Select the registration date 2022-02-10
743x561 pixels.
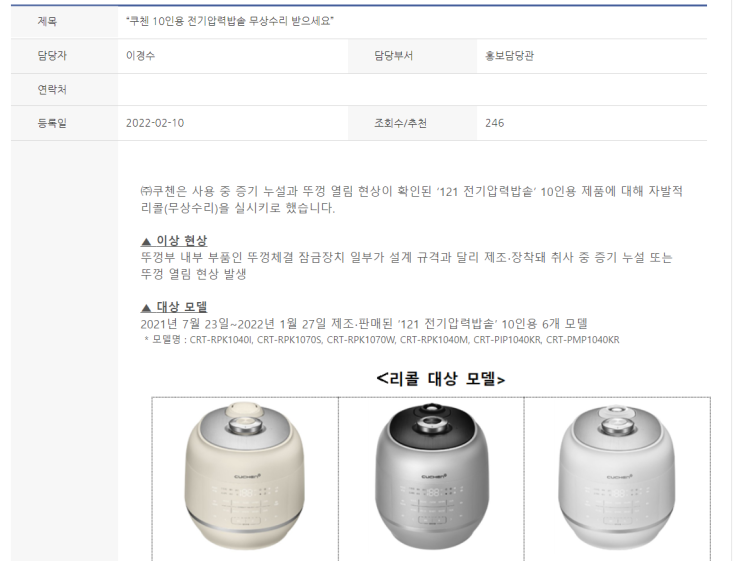155,123
